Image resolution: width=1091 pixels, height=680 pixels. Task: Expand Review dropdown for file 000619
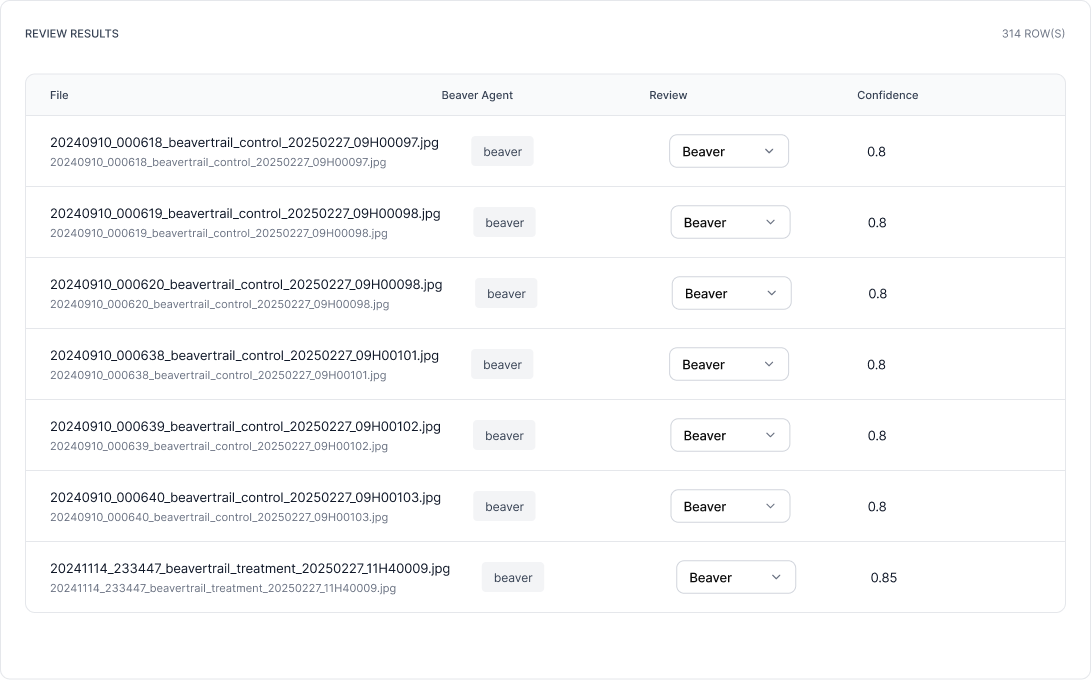point(730,223)
